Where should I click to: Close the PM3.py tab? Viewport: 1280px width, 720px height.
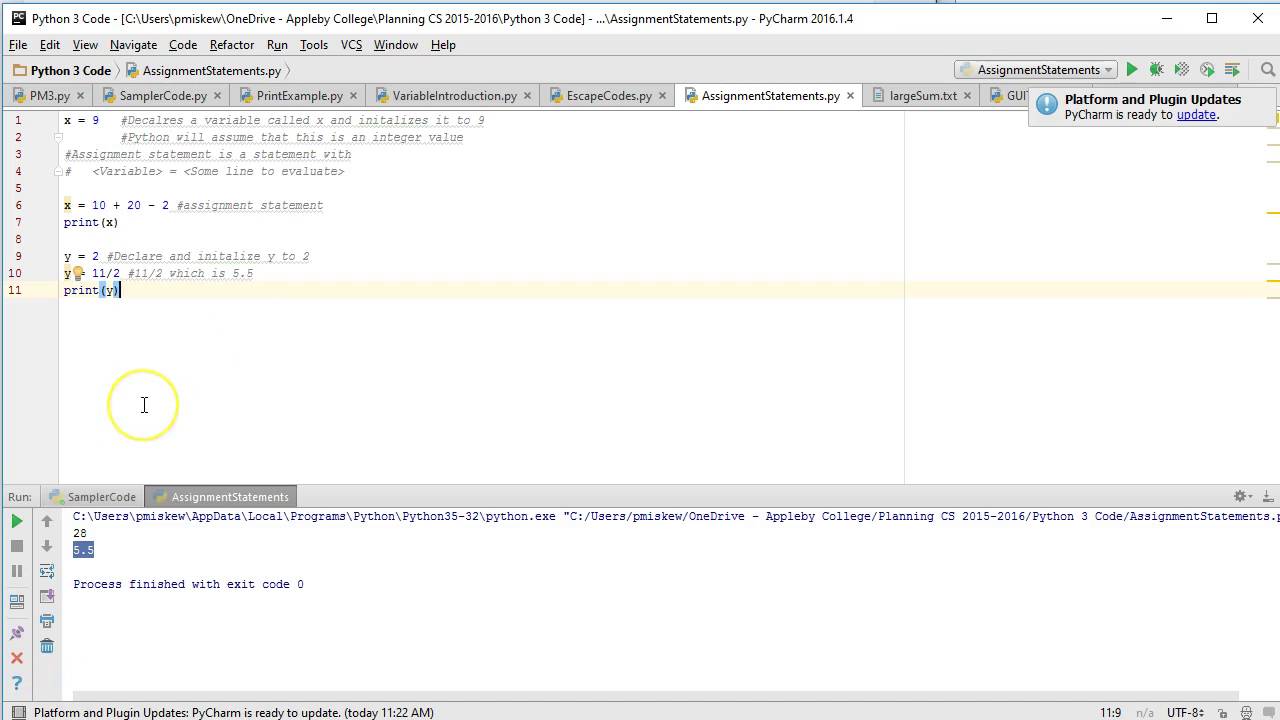pyautogui.click(x=81, y=96)
